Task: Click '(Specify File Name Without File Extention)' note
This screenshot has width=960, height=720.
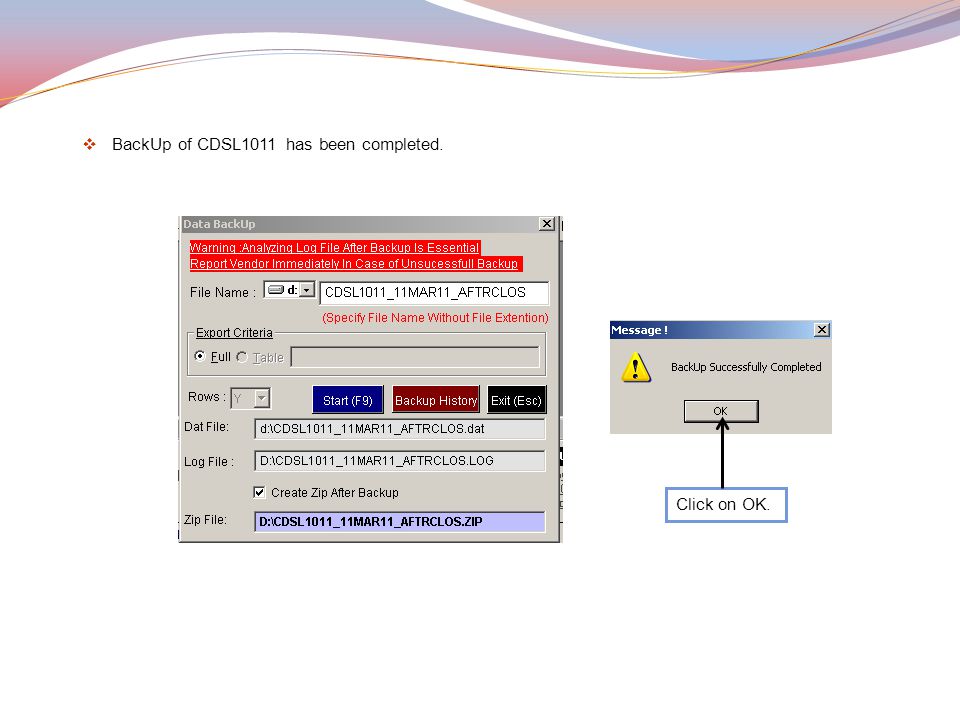Action: pos(435,318)
